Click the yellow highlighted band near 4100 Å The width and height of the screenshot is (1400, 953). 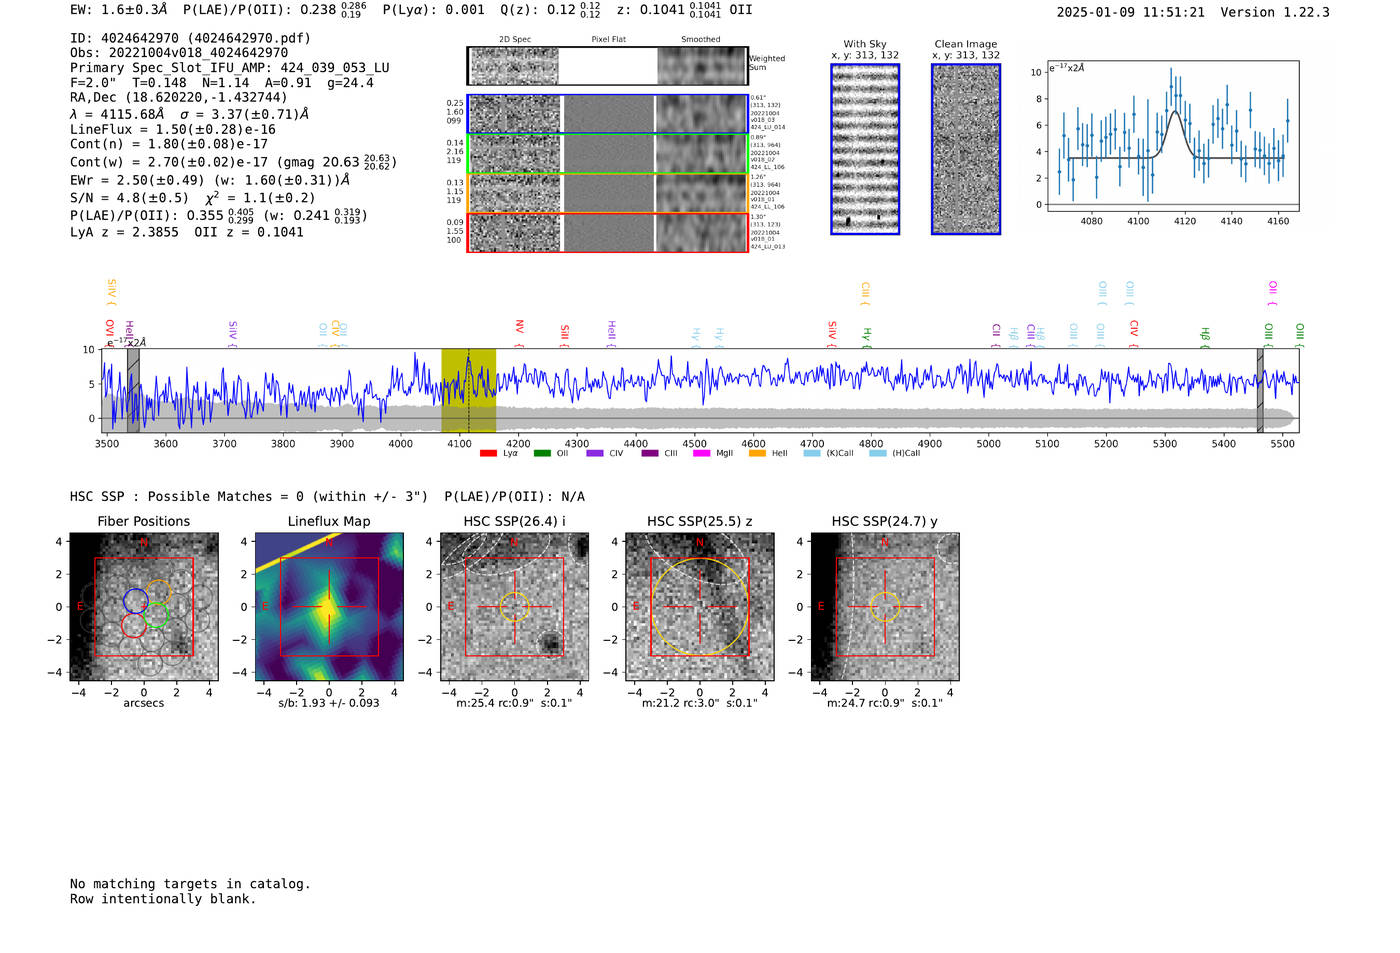click(x=468, y=391)
